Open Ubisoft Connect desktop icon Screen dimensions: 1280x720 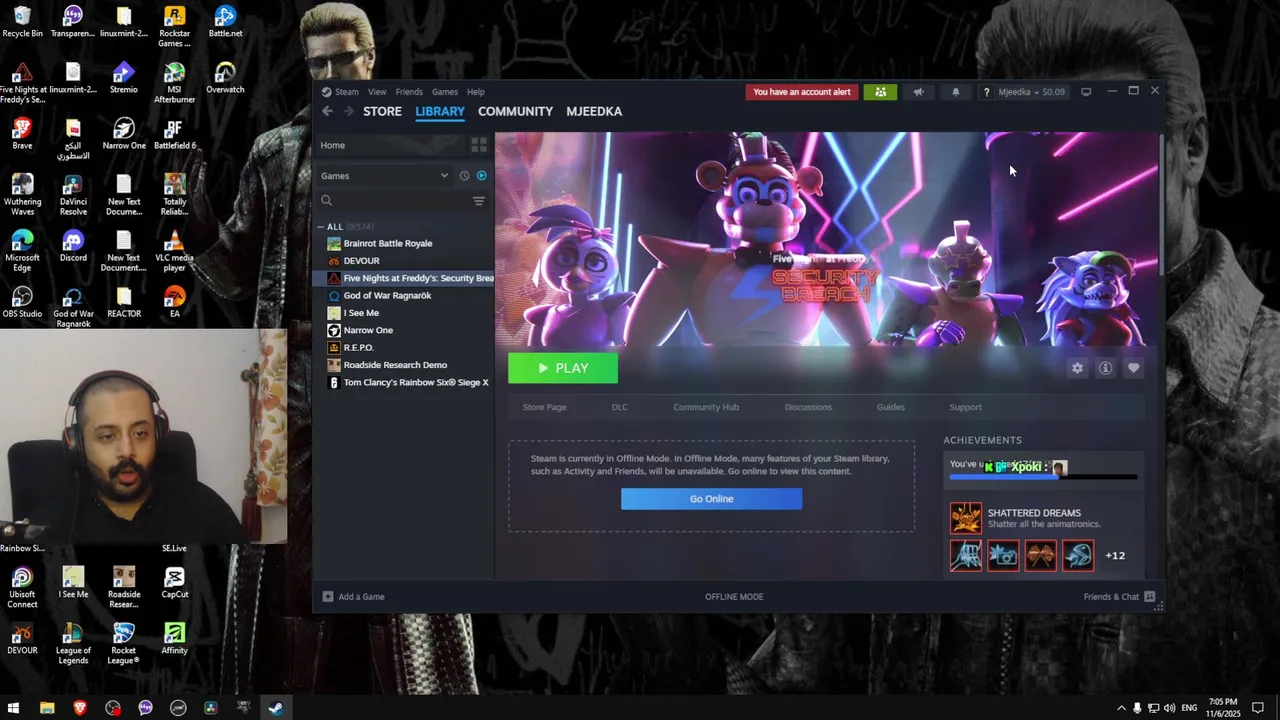point(22,588)
